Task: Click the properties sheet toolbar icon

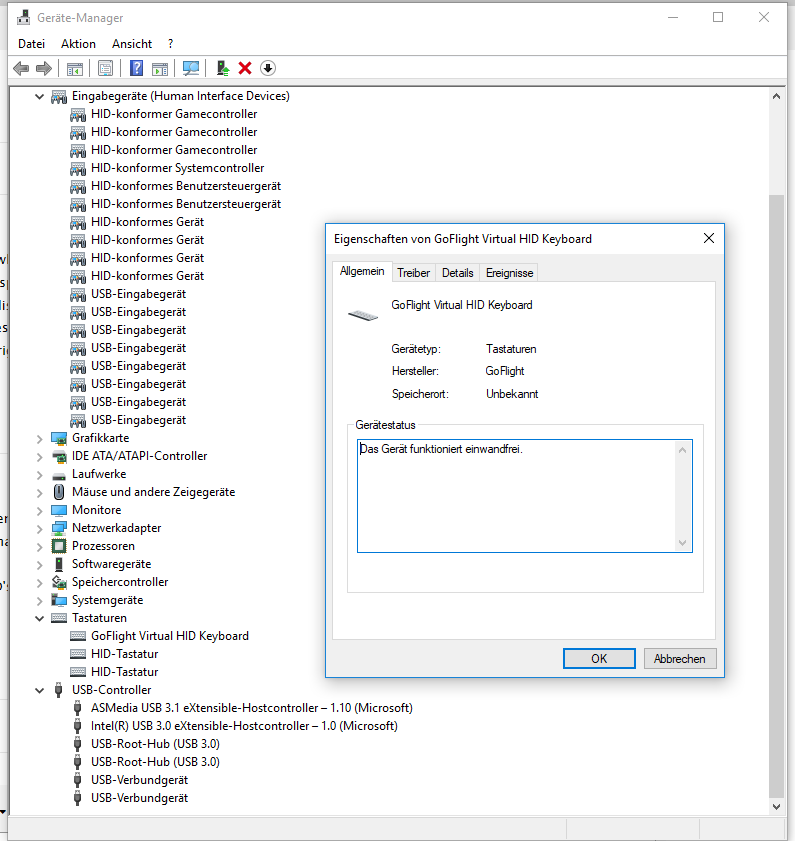Action: [x=104, y=68]
